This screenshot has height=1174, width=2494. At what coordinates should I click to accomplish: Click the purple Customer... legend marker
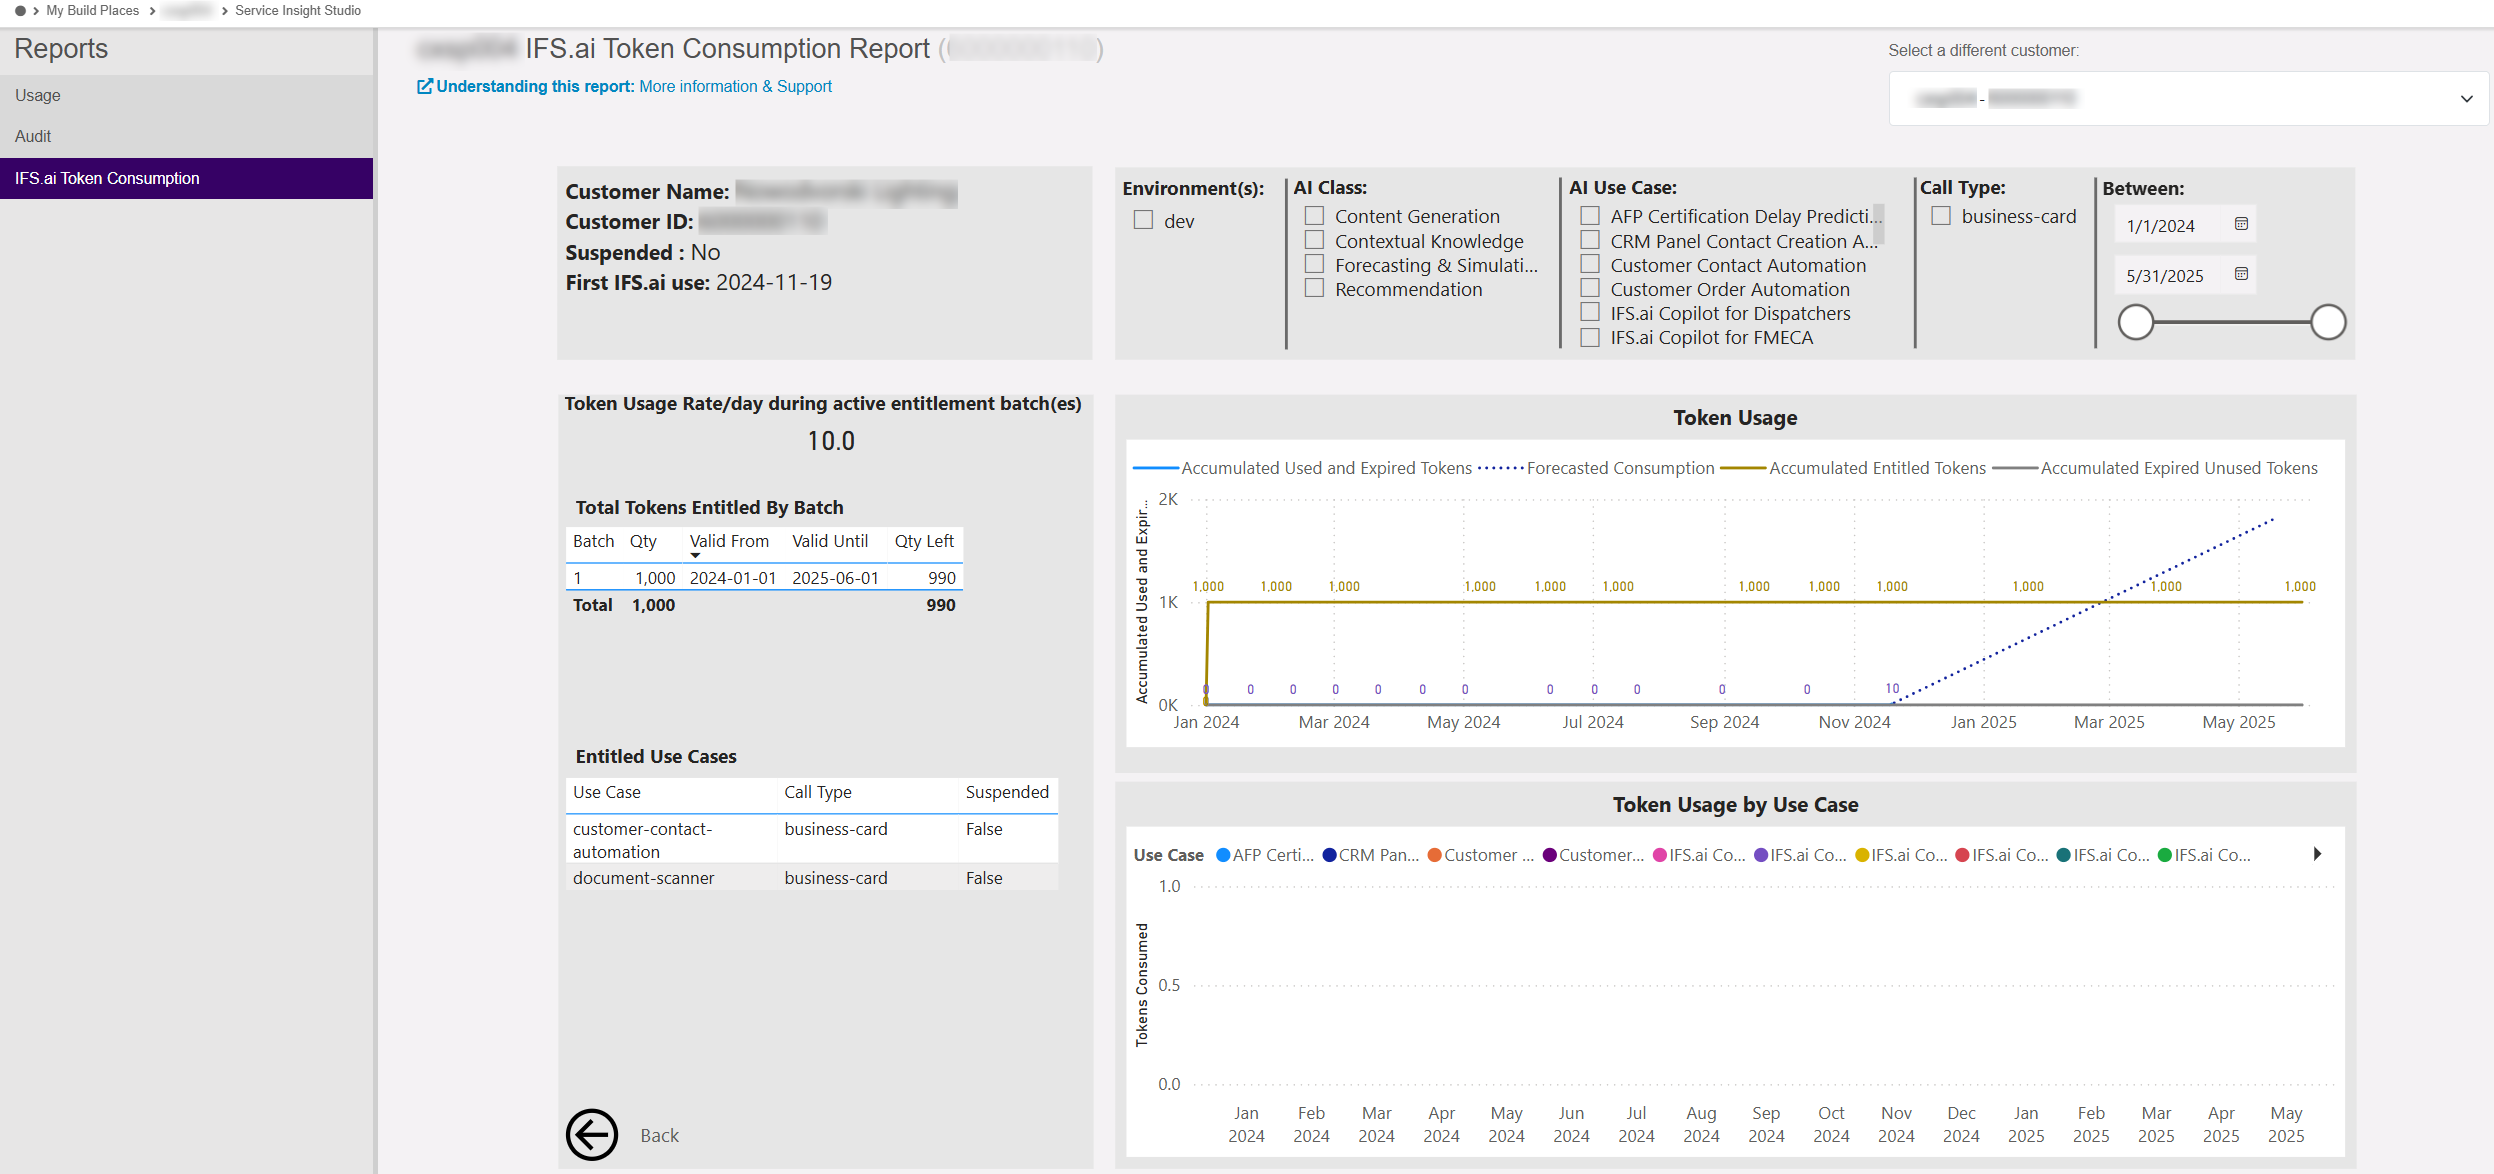click(x=1550, y=855)
